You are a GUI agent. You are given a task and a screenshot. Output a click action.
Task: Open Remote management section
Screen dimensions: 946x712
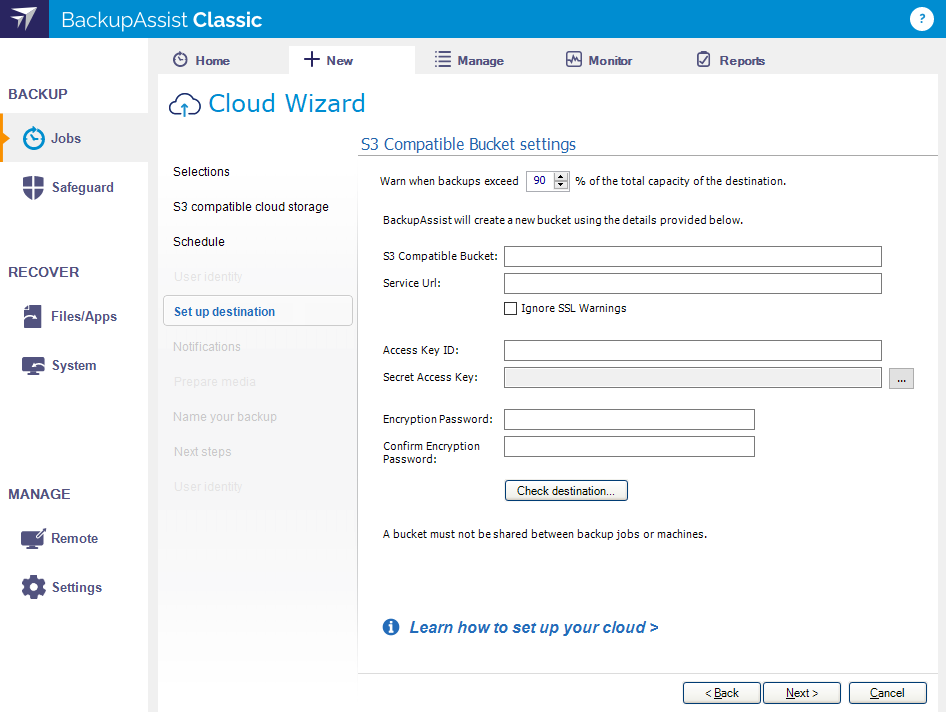[x=74, y=538]
